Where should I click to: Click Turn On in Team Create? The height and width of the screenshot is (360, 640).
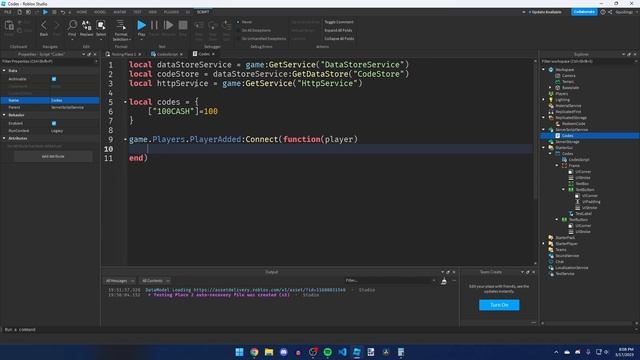click(x=499, y=305)
